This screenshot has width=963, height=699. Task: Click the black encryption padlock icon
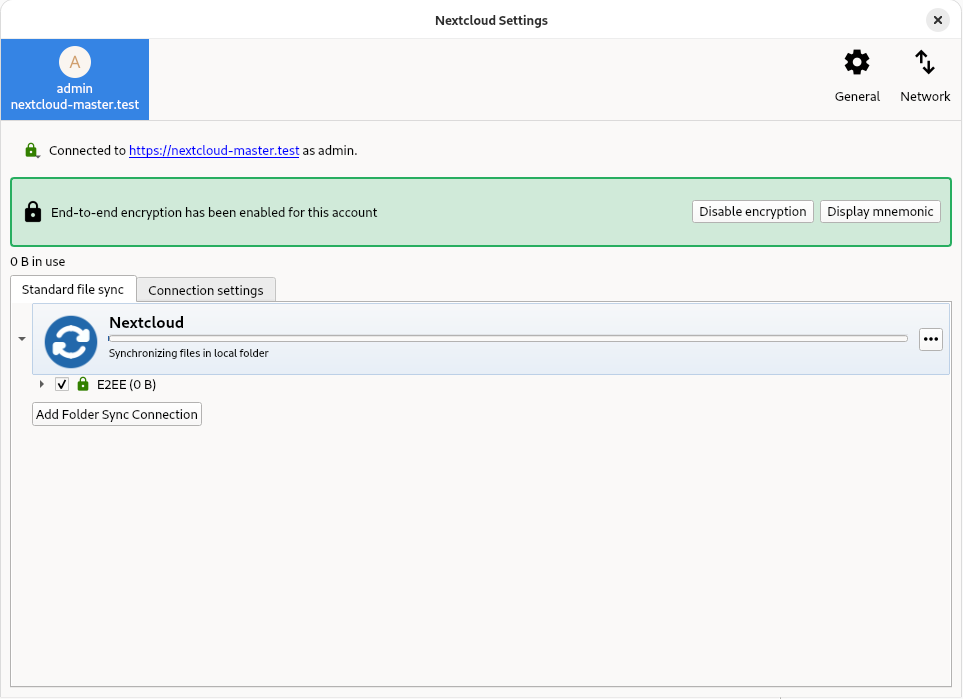pos(33,212)
